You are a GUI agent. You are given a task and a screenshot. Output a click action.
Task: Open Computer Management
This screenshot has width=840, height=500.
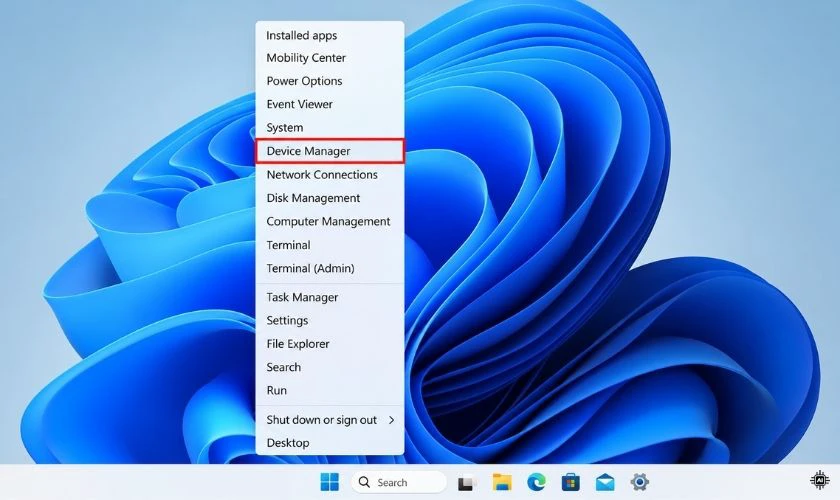(x=330, y=221)
